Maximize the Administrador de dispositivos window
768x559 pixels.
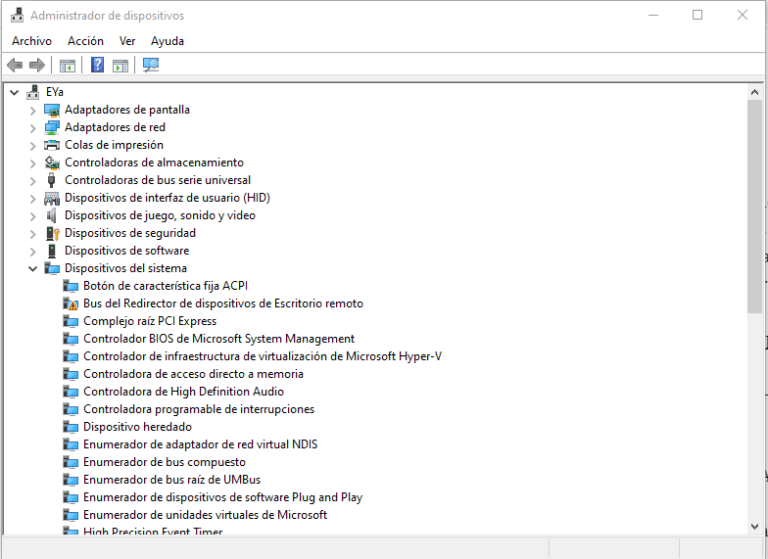(697, 15)
